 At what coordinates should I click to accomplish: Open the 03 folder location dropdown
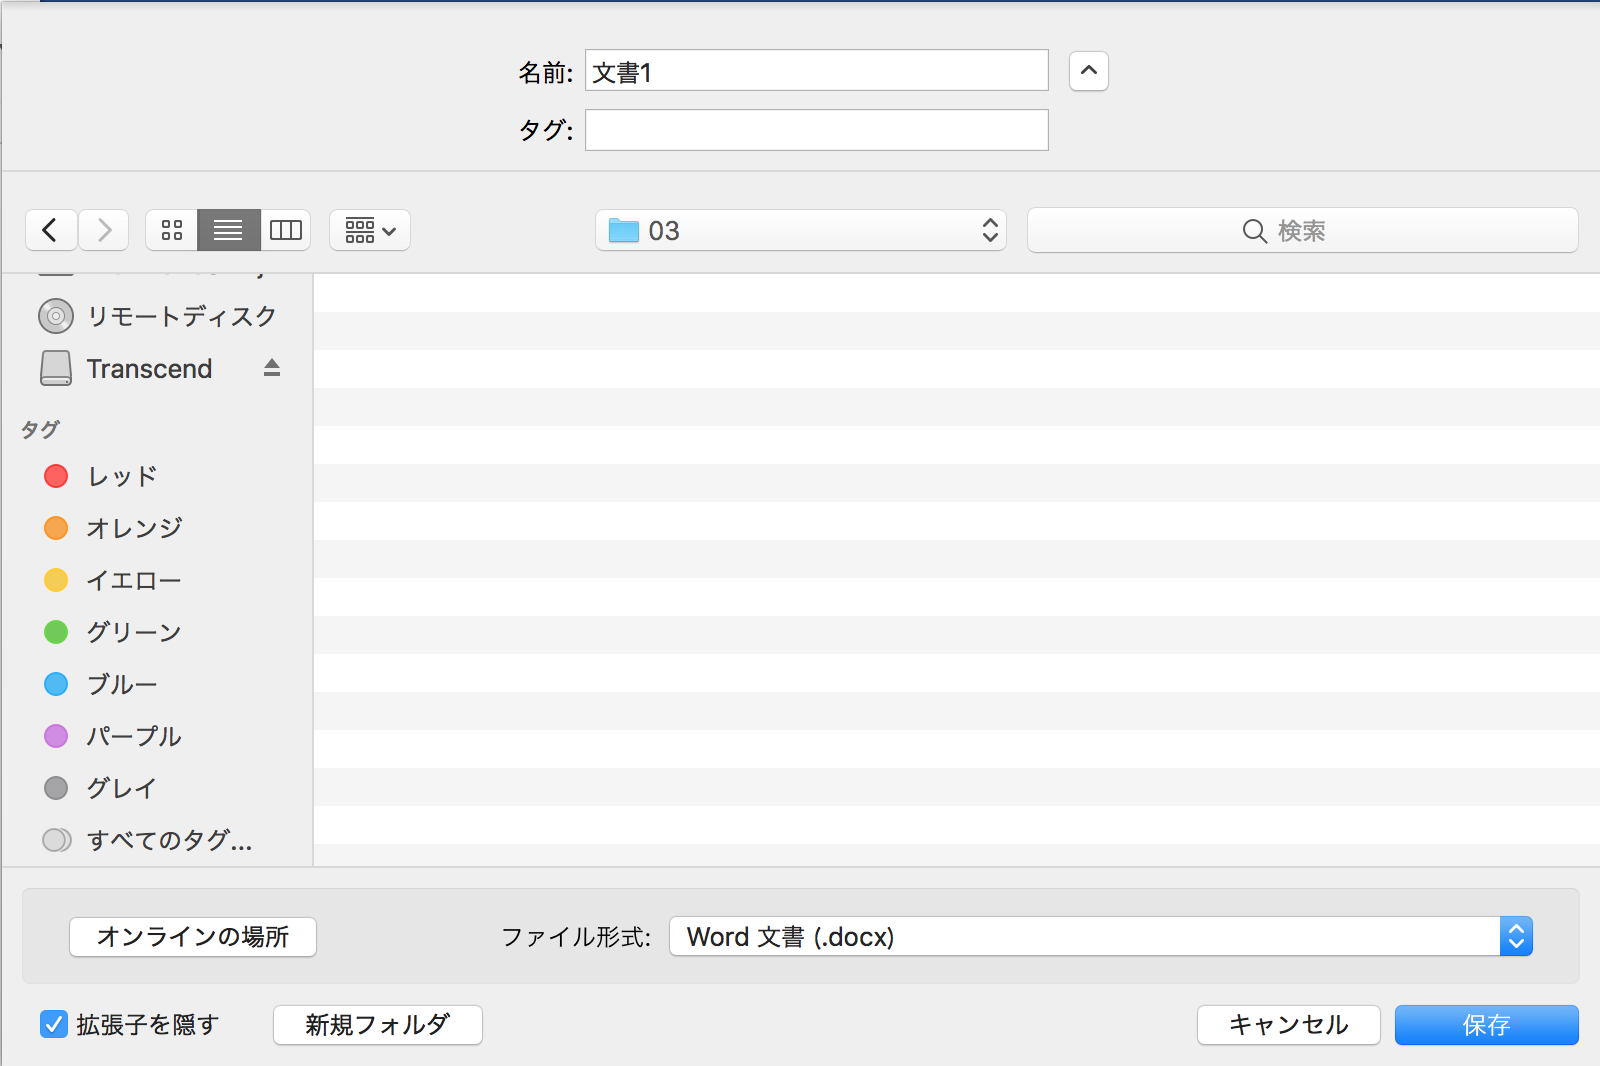tap(800, 231)
